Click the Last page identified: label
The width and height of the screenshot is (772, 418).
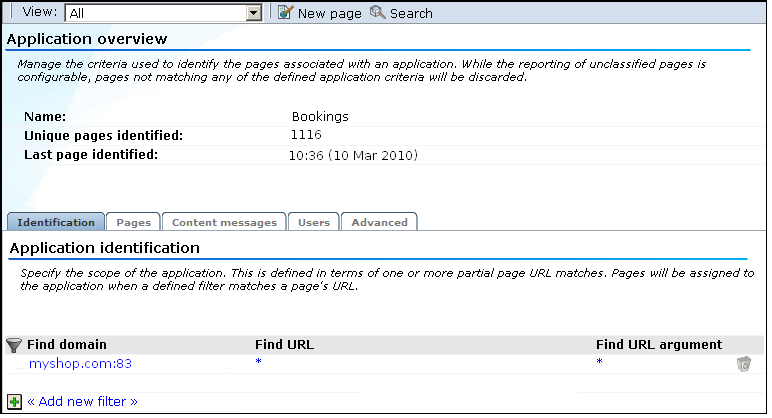[91, 155]
